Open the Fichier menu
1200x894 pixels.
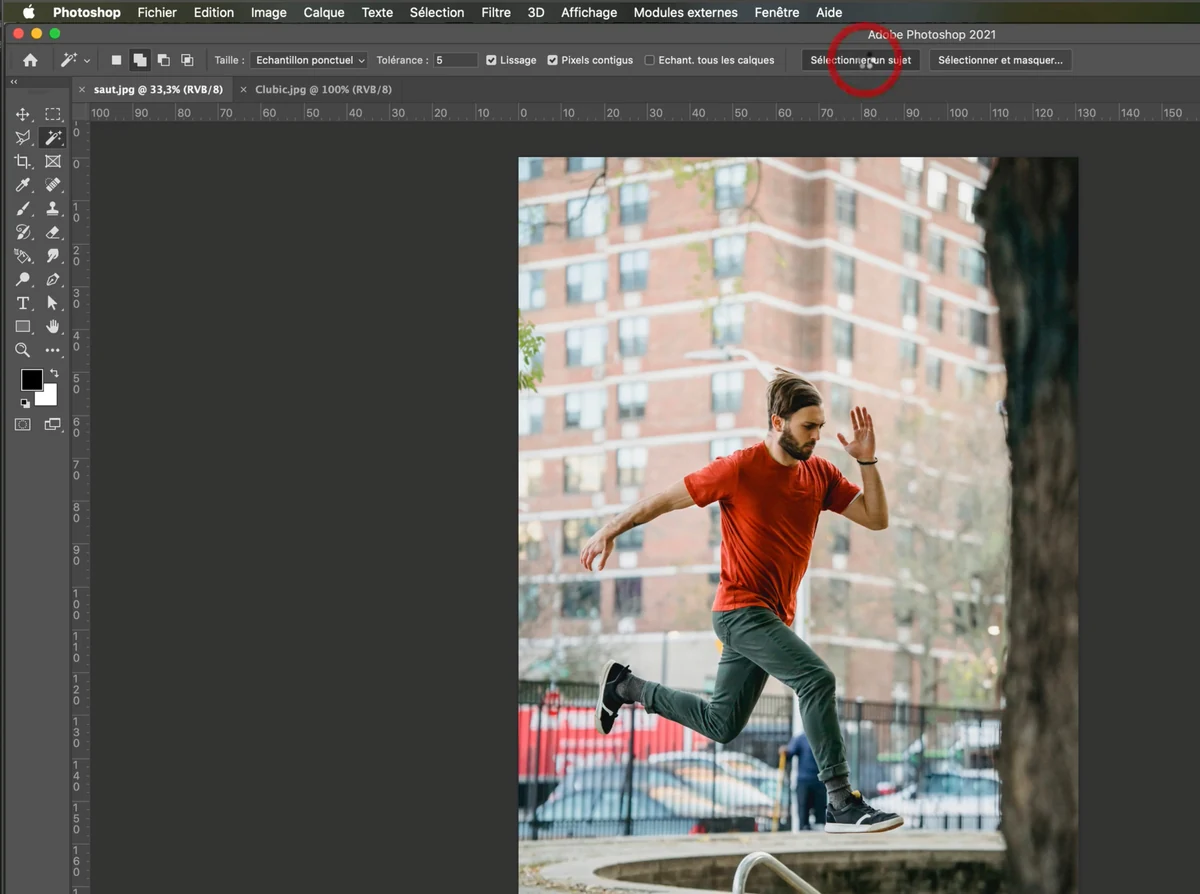[x=157, y=13]
